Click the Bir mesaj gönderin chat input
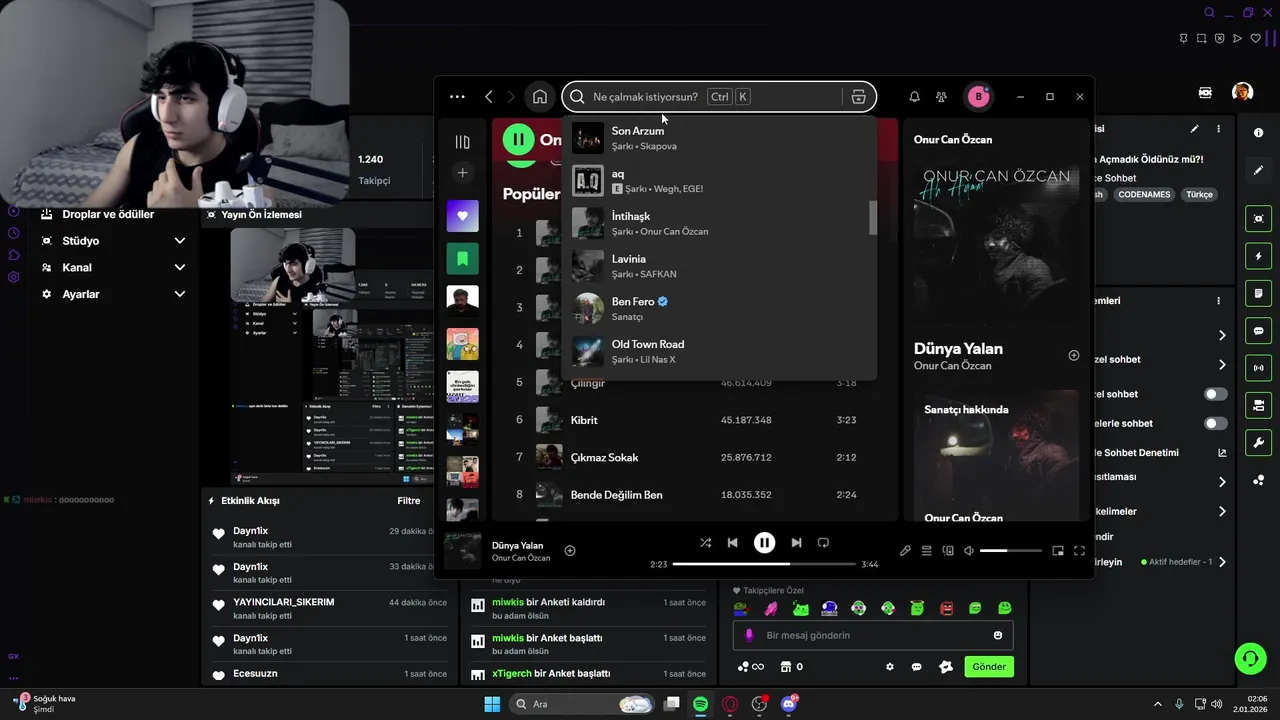This screenshot has height=720, width=1280. [x=873, y=636]
